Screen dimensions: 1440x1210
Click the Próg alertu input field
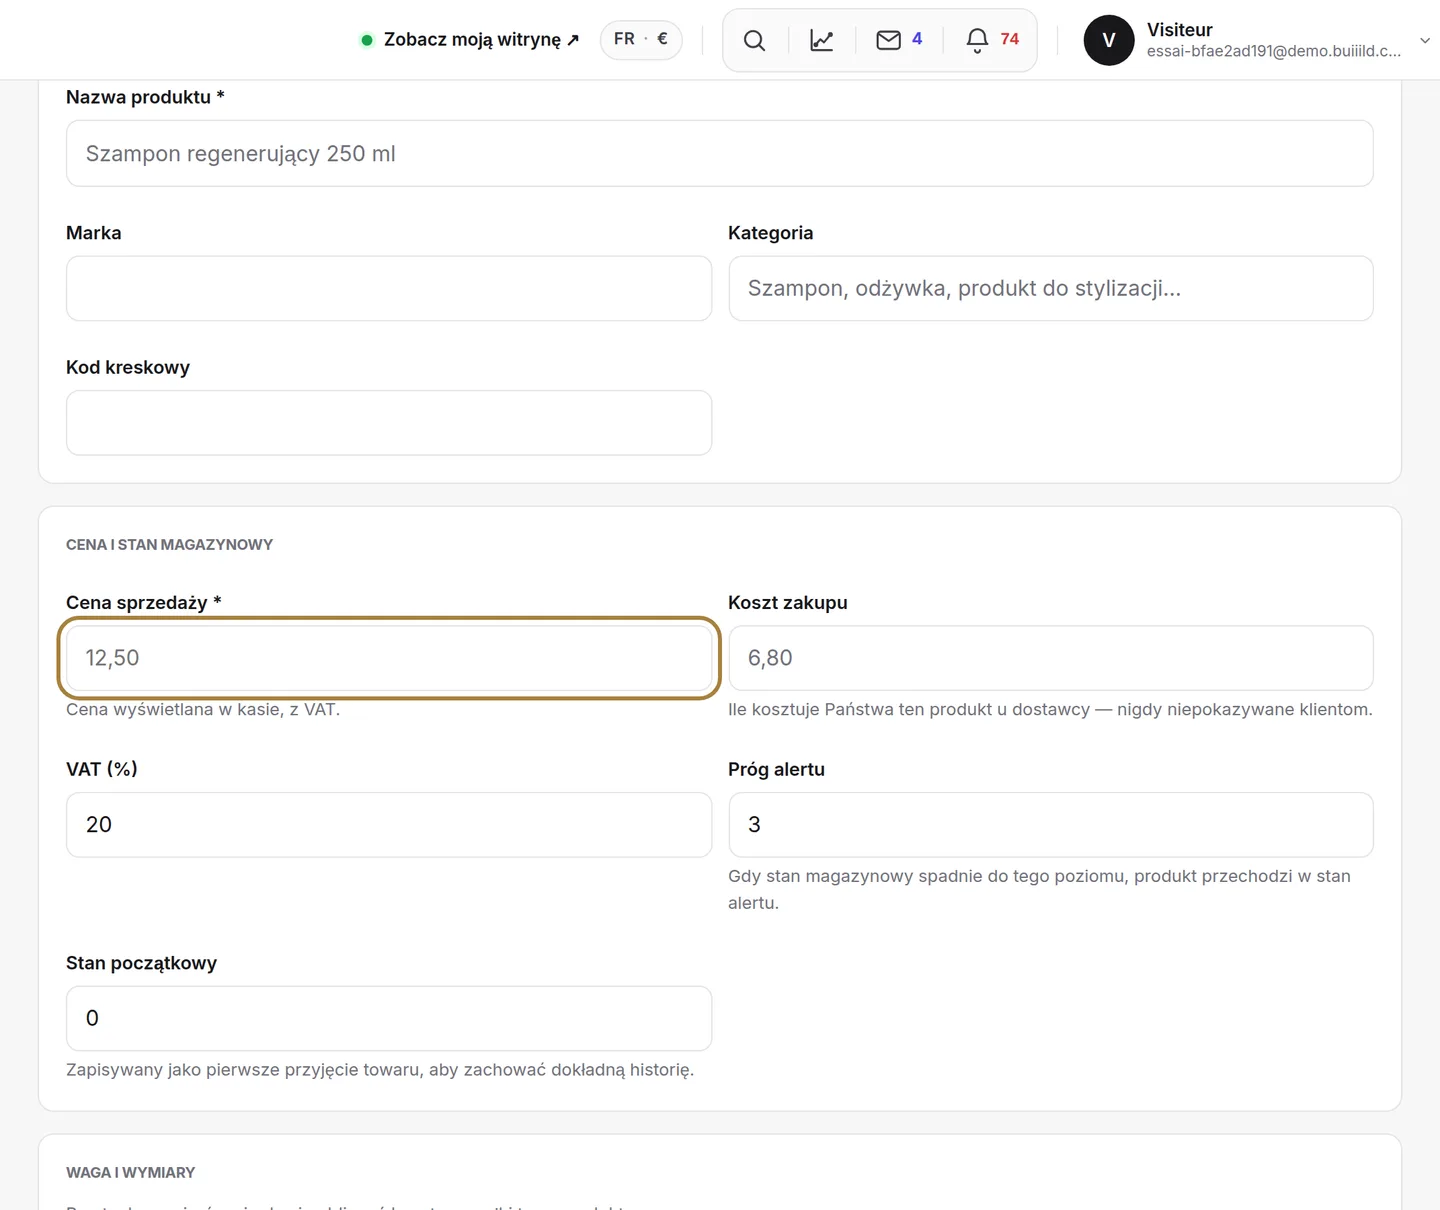click(1051, 825)
